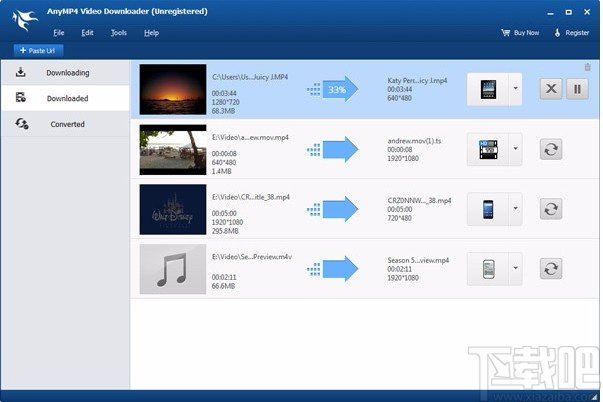Click the 1.4MB file size
This screenshot has height=402, width=603.
222,171
